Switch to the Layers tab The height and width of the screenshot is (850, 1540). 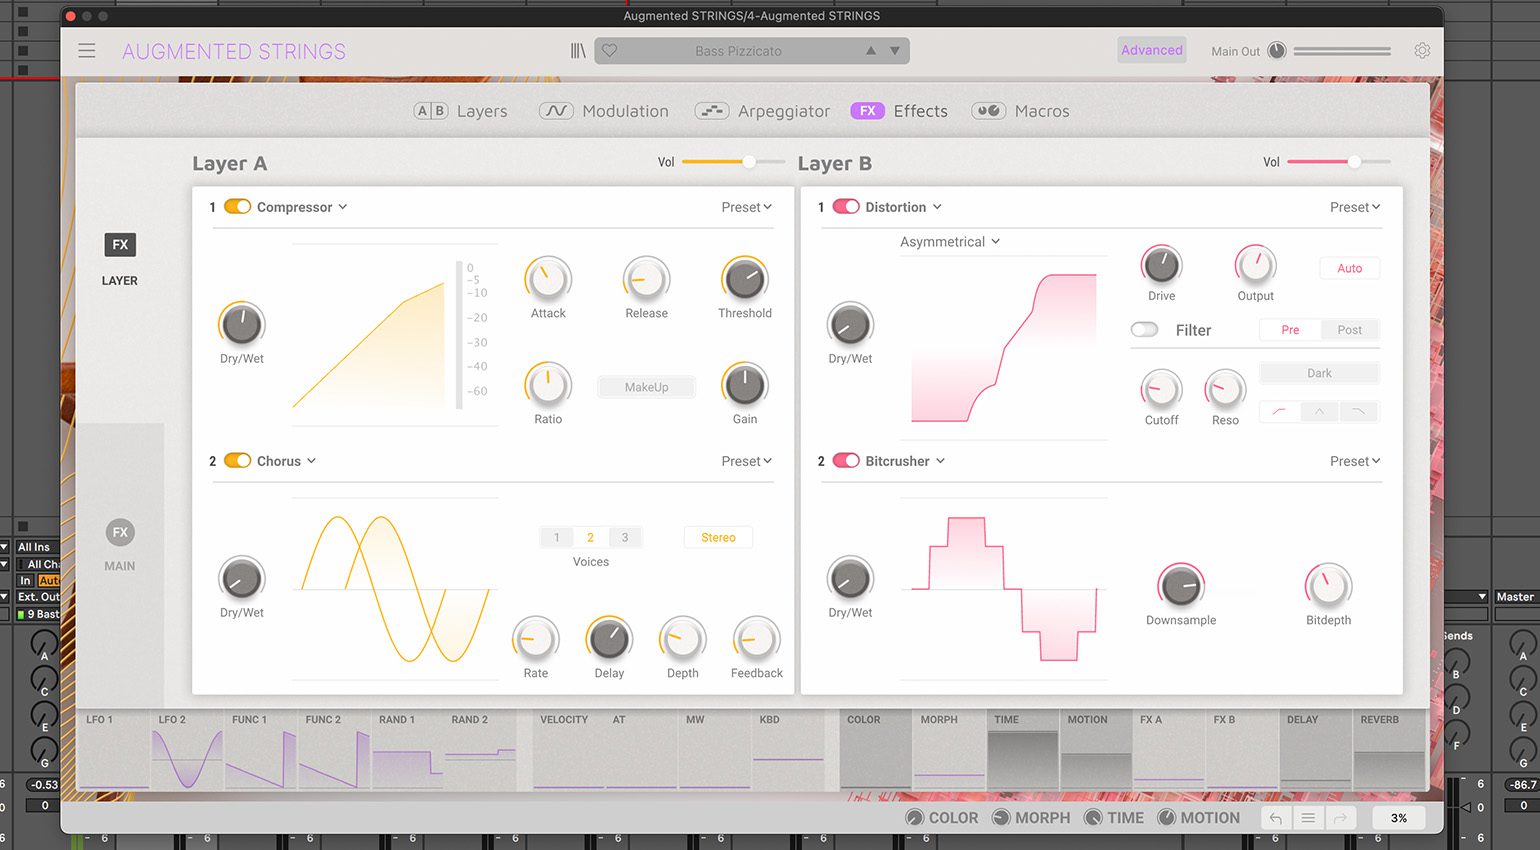(x=461, y=111)
